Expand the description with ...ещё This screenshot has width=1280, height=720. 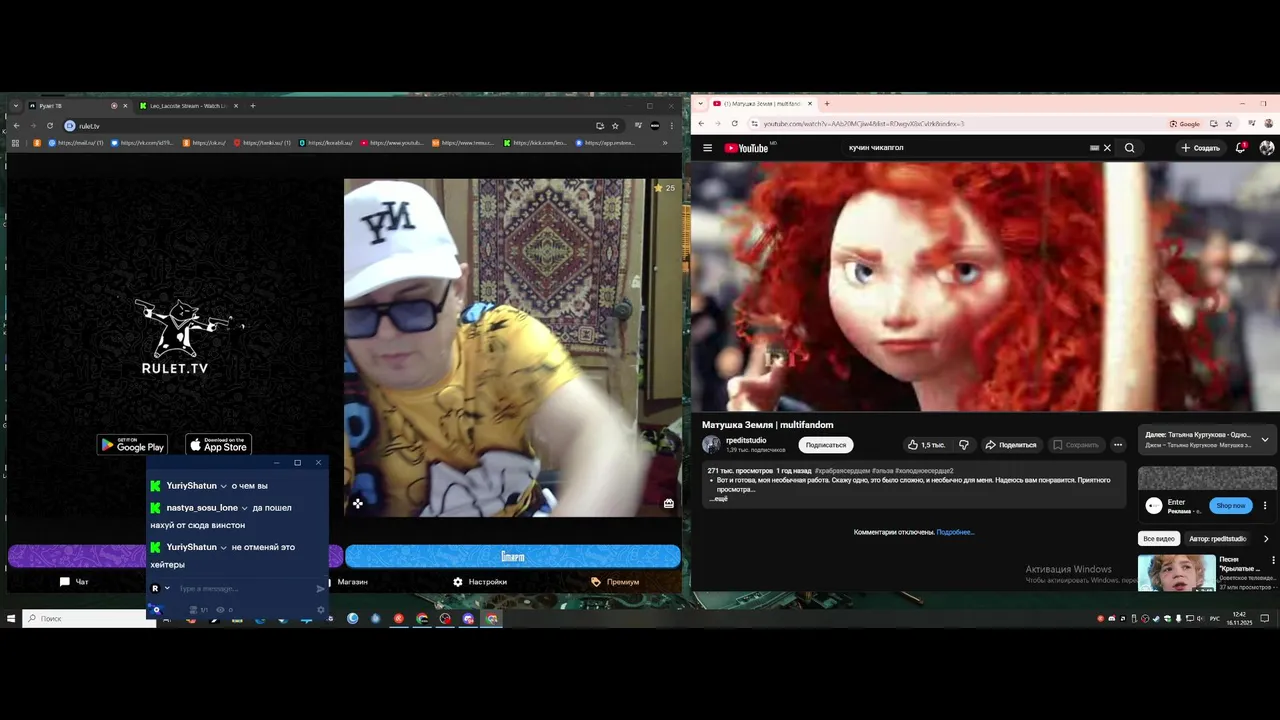point(719,498)
